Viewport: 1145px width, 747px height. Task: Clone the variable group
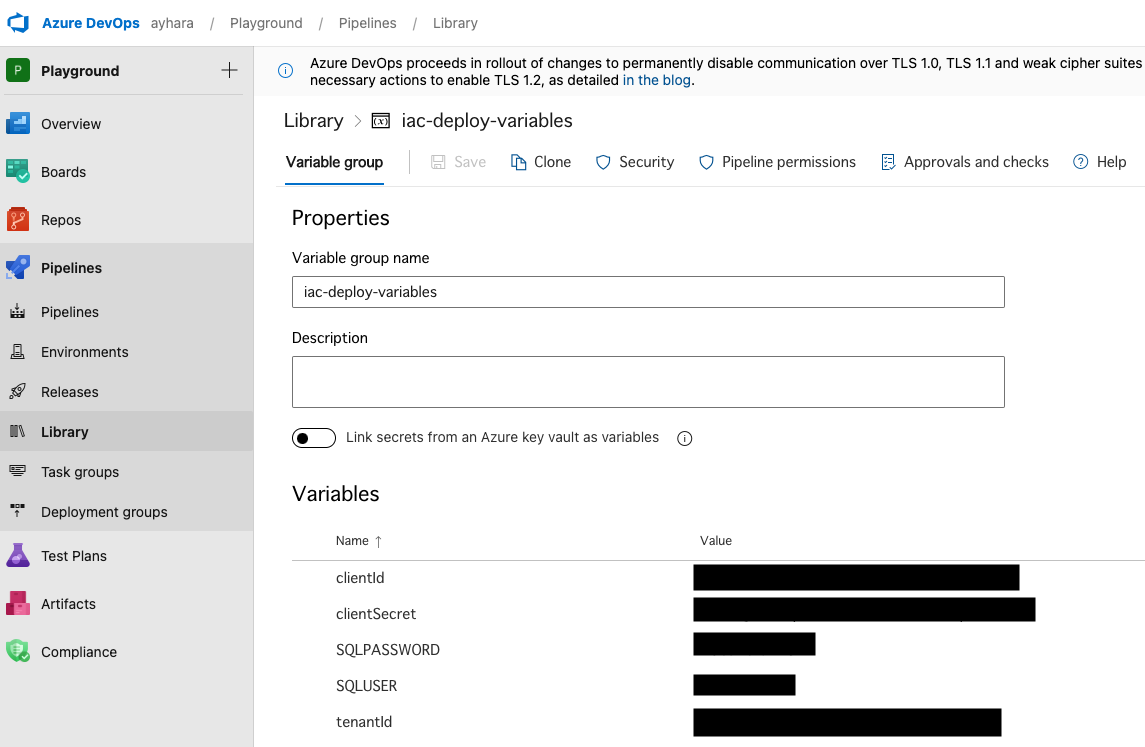tap(540, 162)
